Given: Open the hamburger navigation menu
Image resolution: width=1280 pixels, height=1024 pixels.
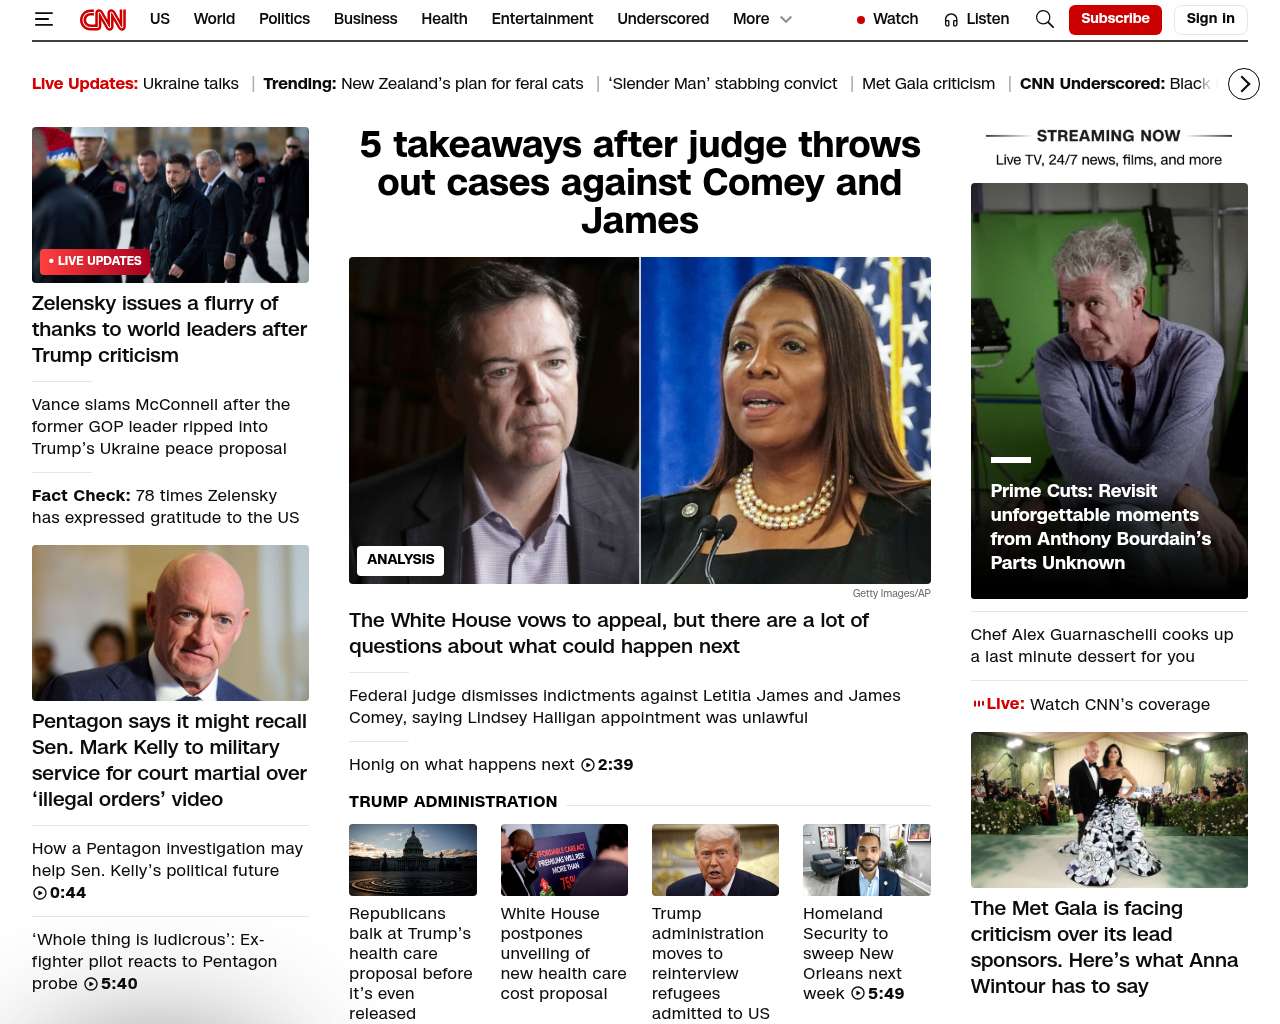Looking at the screenshot, I should 43,19.
